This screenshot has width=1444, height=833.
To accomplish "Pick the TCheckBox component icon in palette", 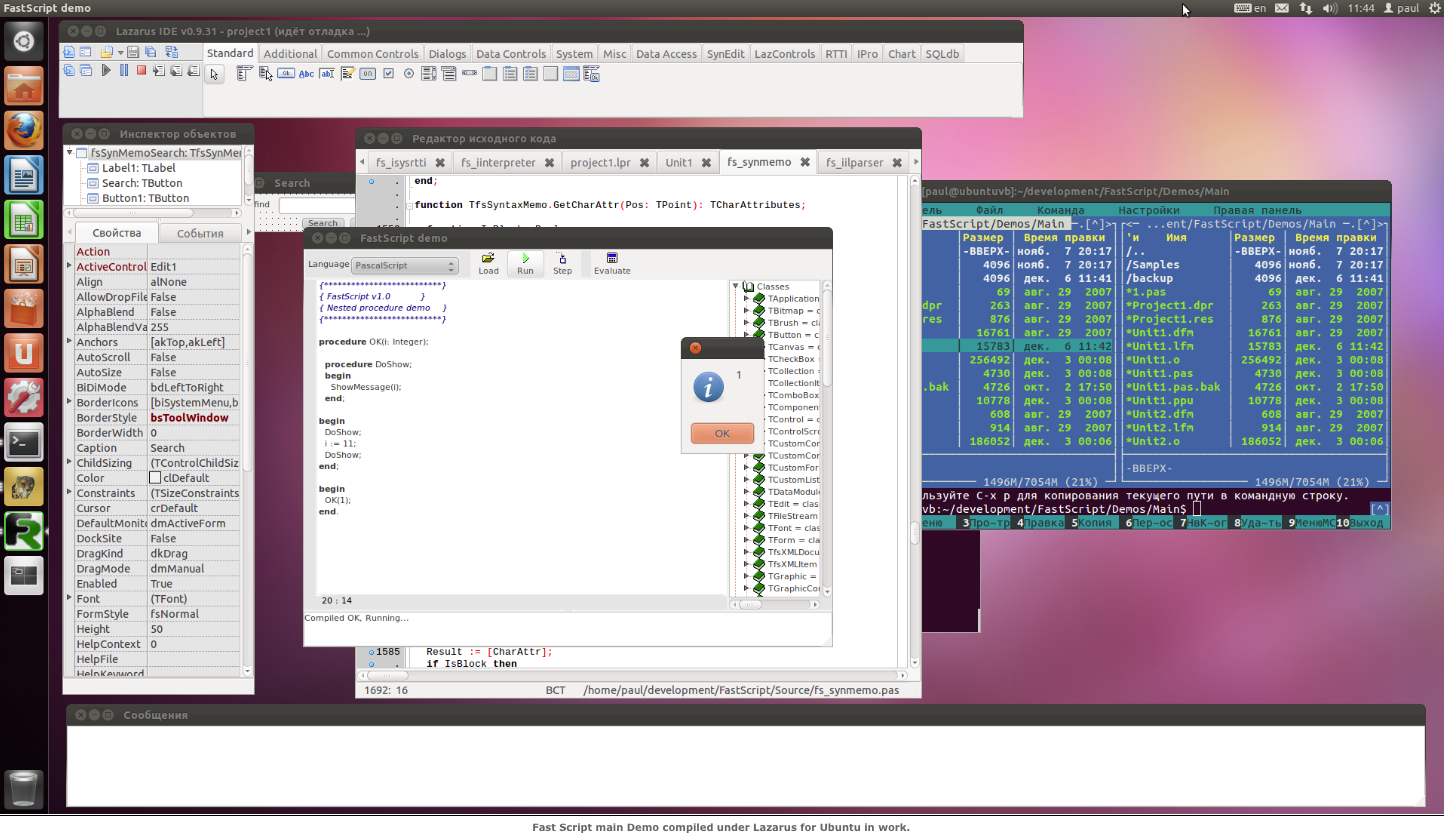I will point(388,73).
